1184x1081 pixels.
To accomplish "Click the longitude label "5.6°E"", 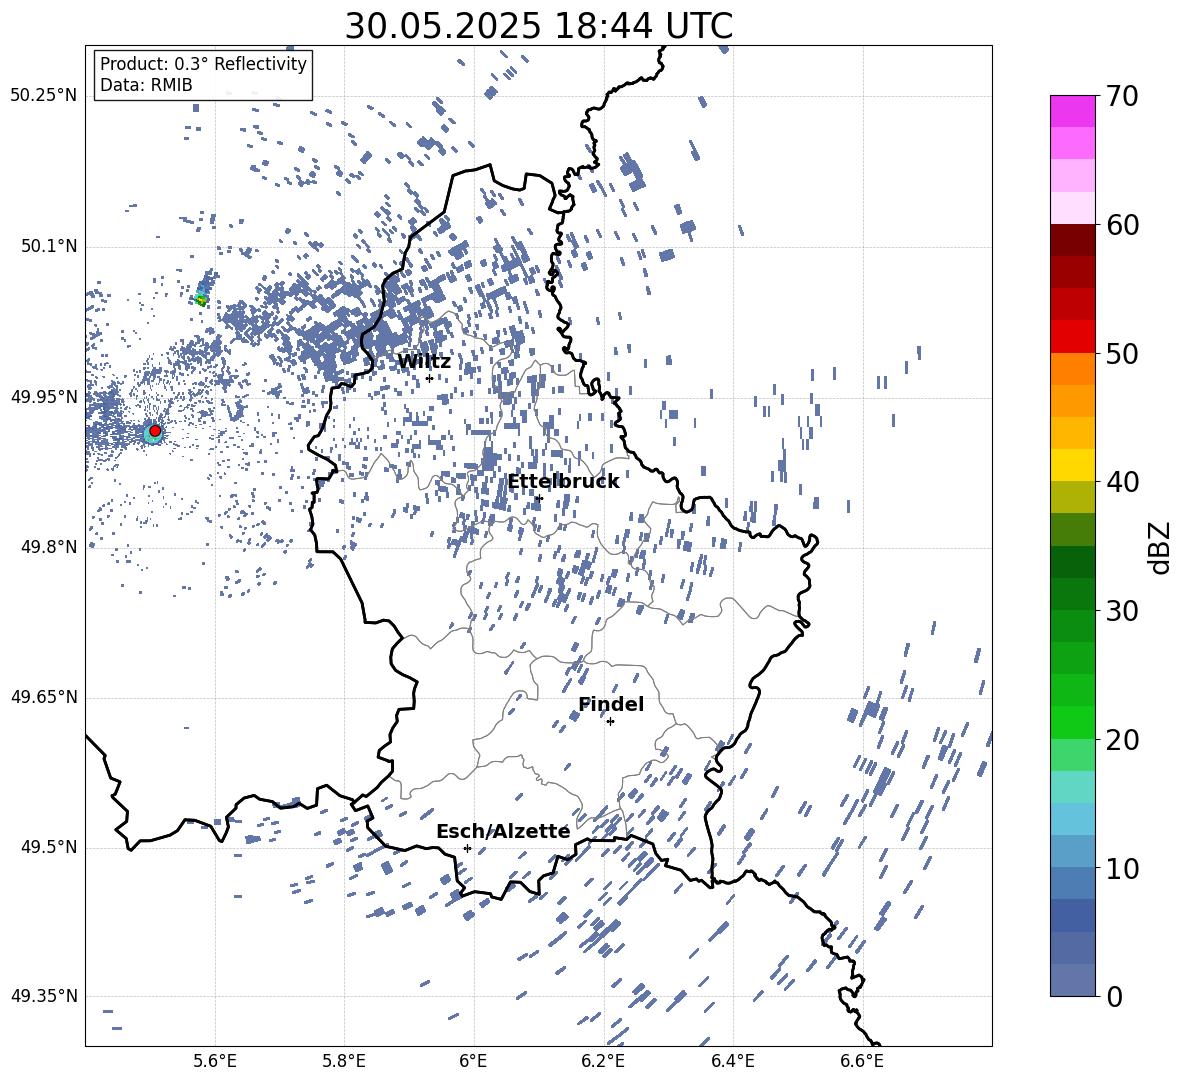I will [x=214, y=1061].
